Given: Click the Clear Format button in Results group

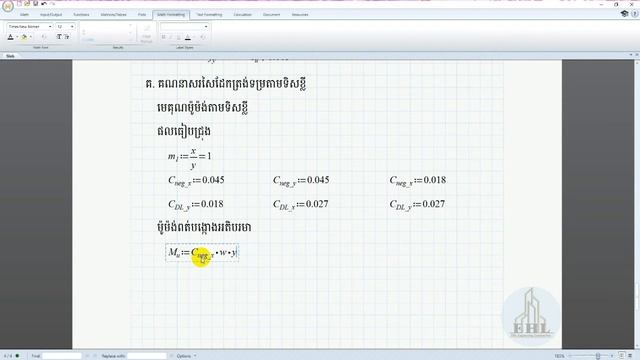Looking at the screenshot, I should pos(146,33).
